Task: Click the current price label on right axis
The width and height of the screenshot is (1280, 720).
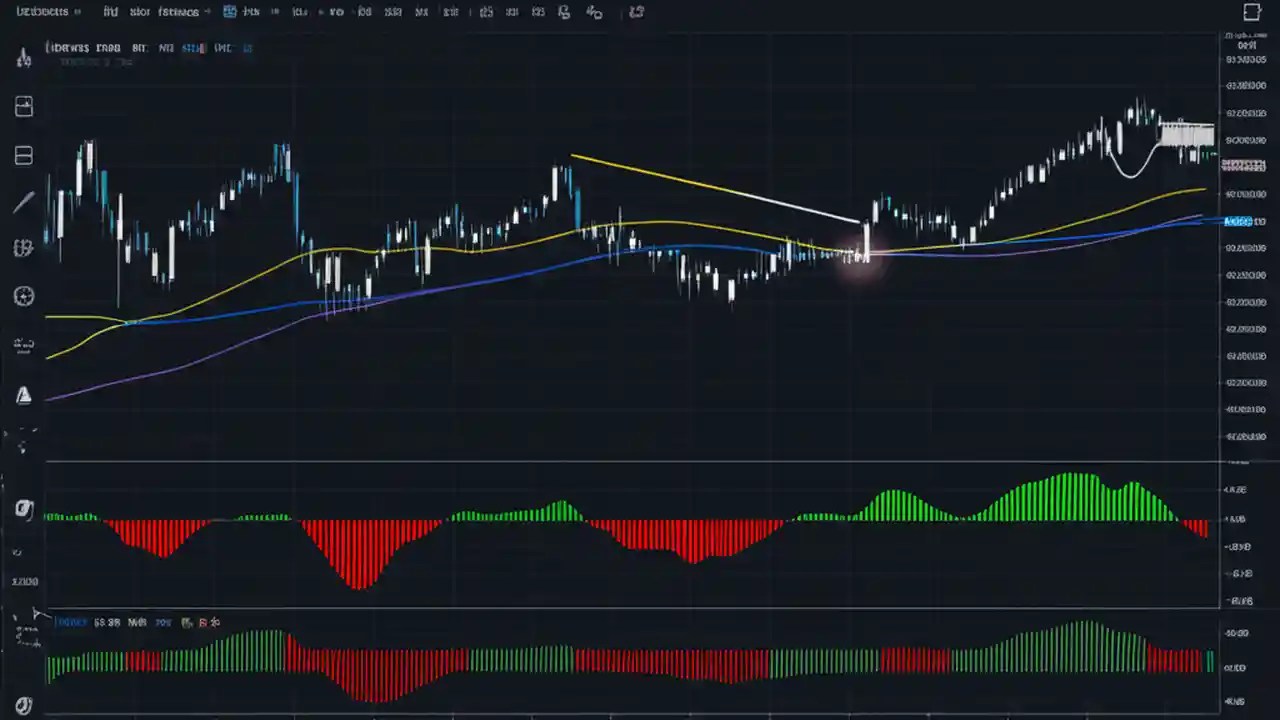Action: click(x=1240, y=221)
